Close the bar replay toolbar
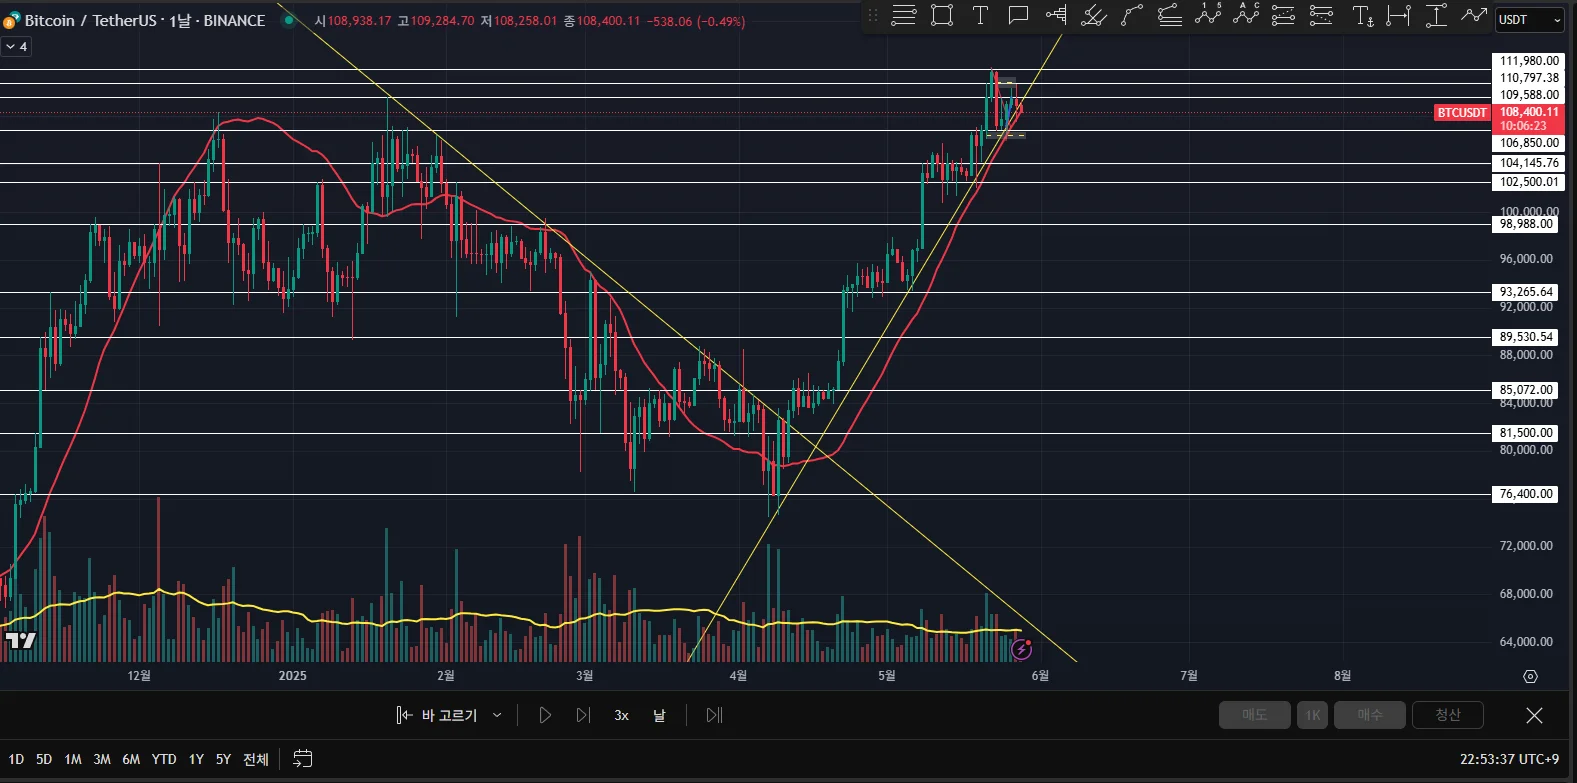This screenshot has height=783, width=1577. coord(1534,715)
